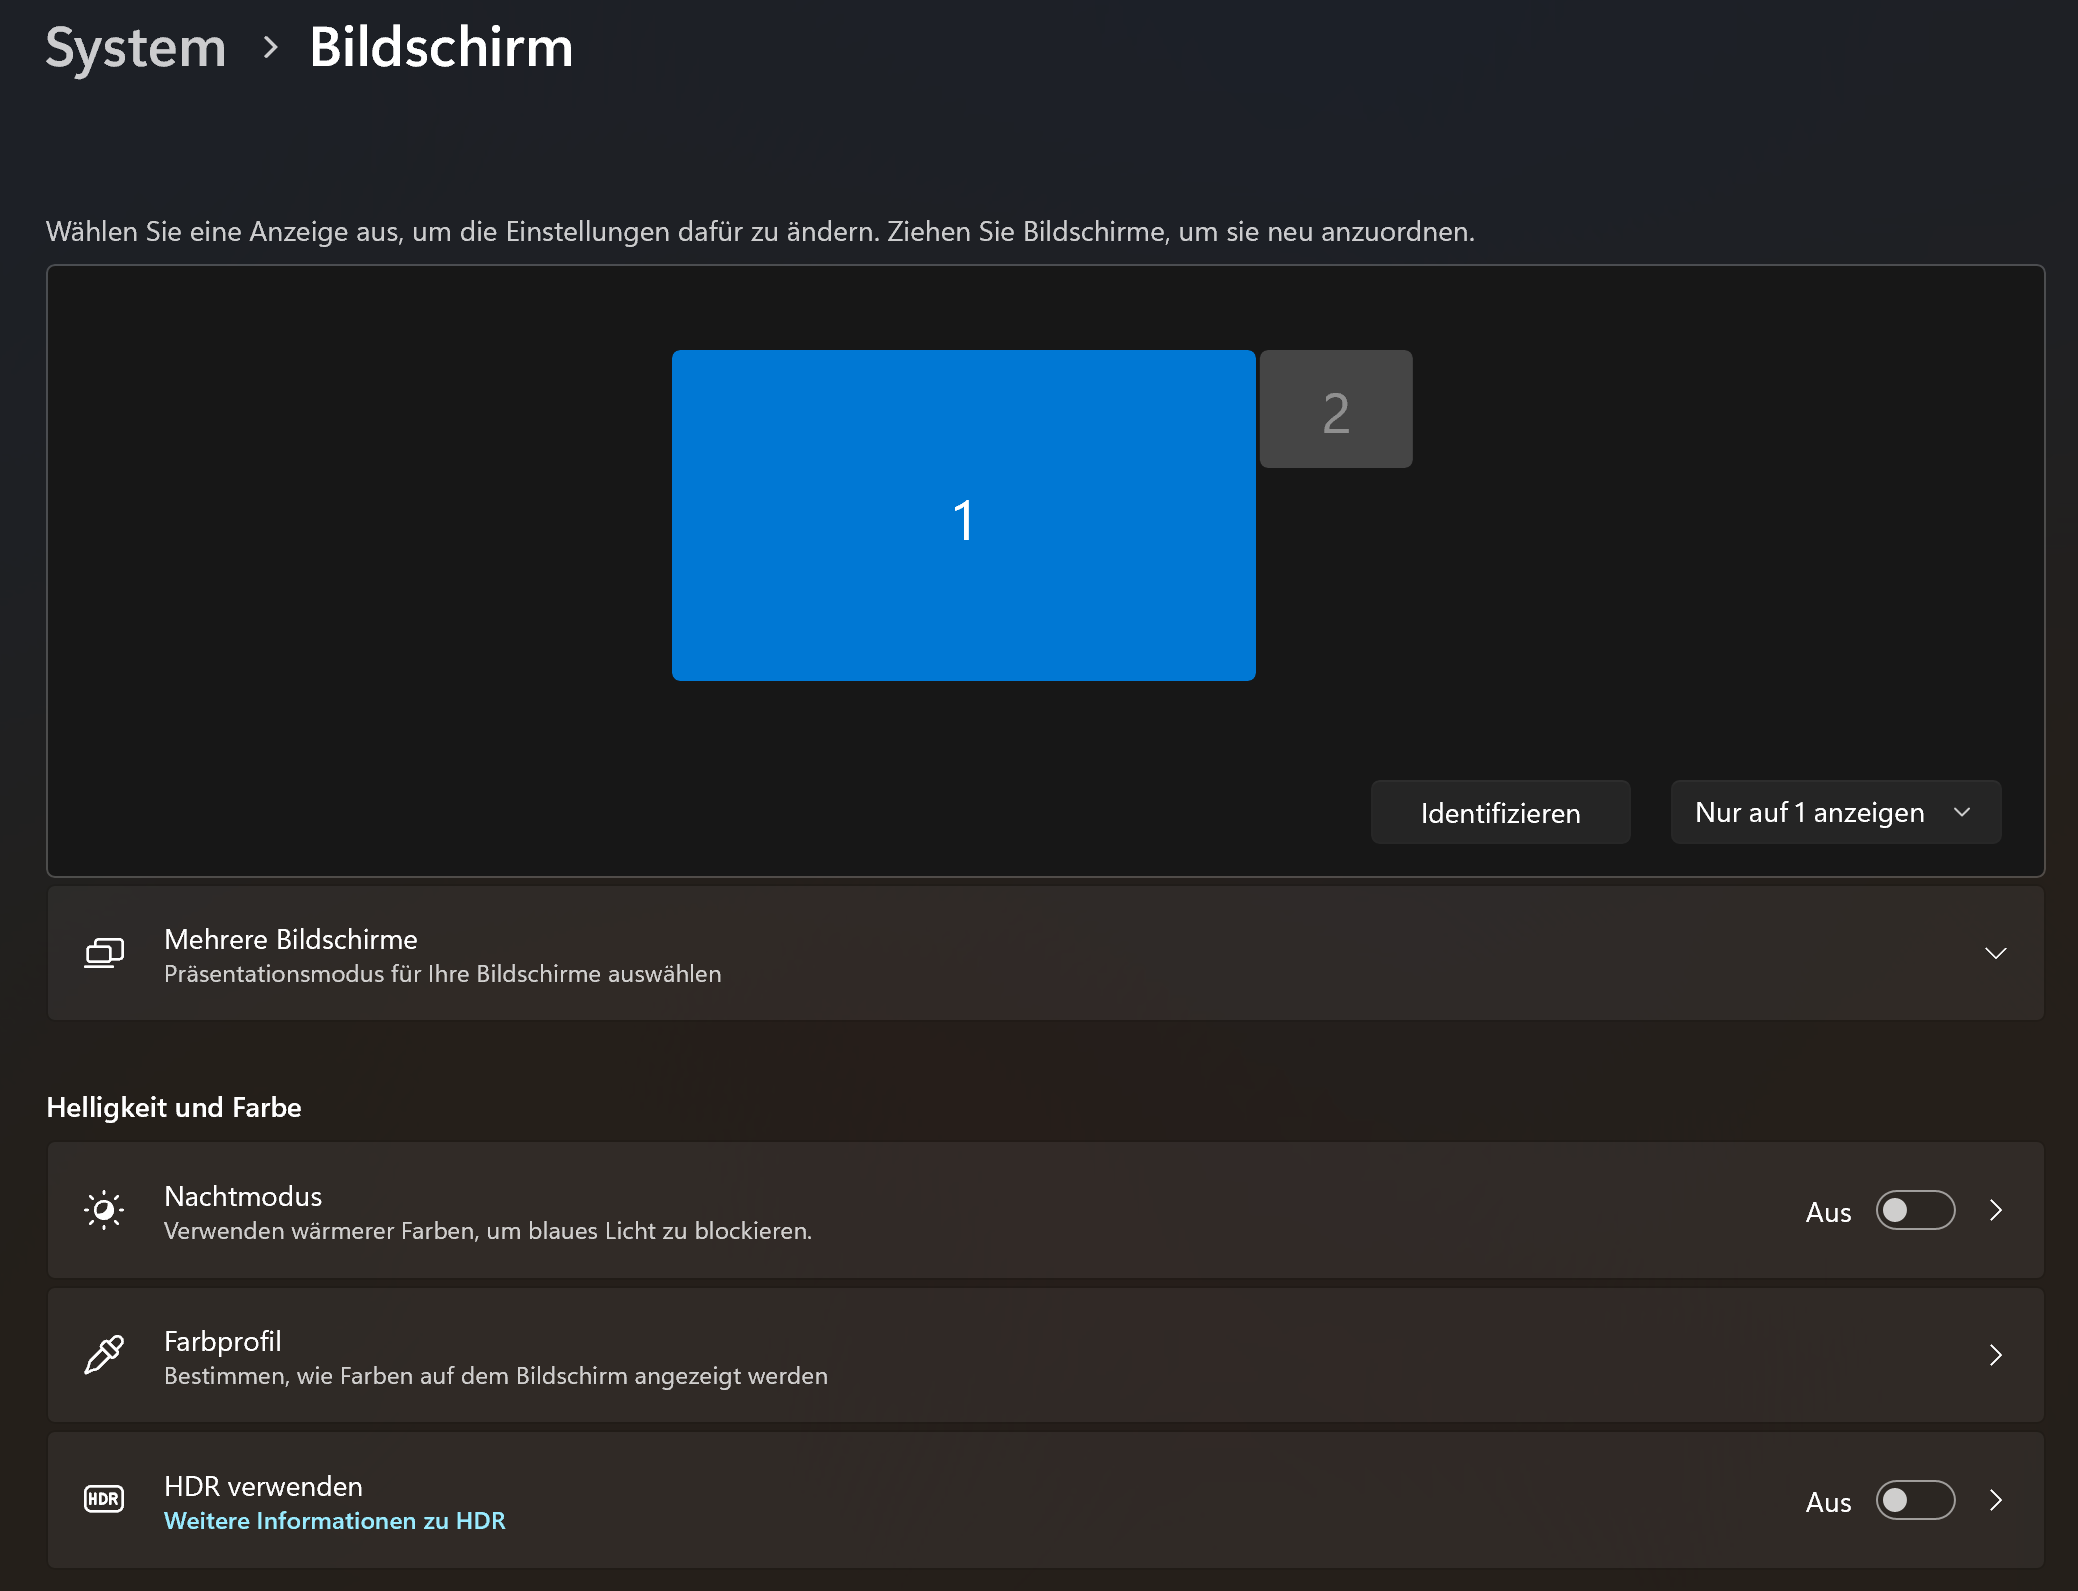
Task: Open 'Weitere Informationen zu HDR' link
Action: pyautogui.click(x=334, y=1521)
